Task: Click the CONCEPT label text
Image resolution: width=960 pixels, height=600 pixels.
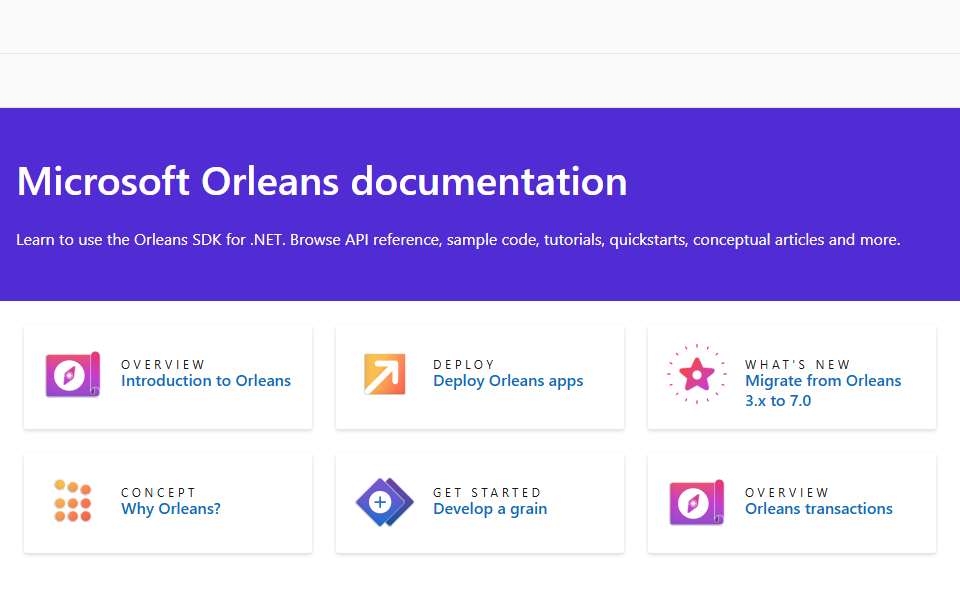Action: pos(159,492)
